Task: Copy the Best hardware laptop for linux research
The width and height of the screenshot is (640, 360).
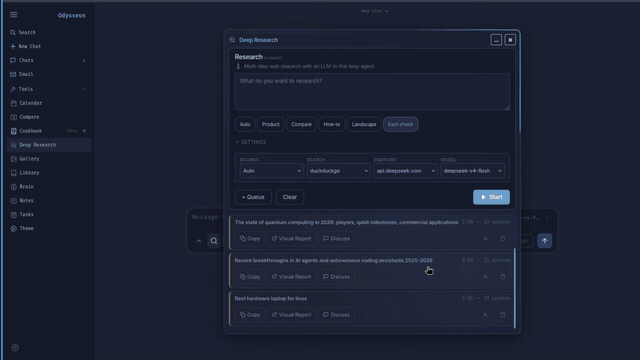Action: (x=250, y=315)
